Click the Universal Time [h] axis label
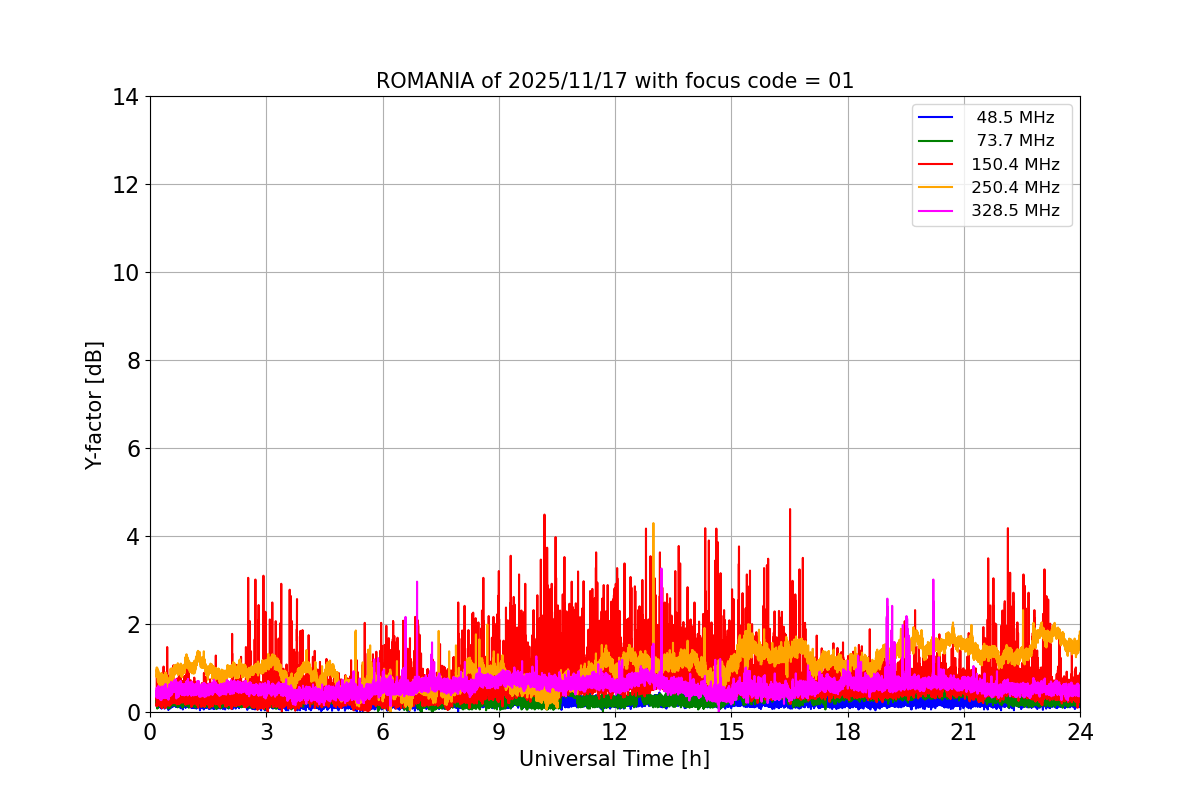 pyautogui.click(x=614, y=759)
